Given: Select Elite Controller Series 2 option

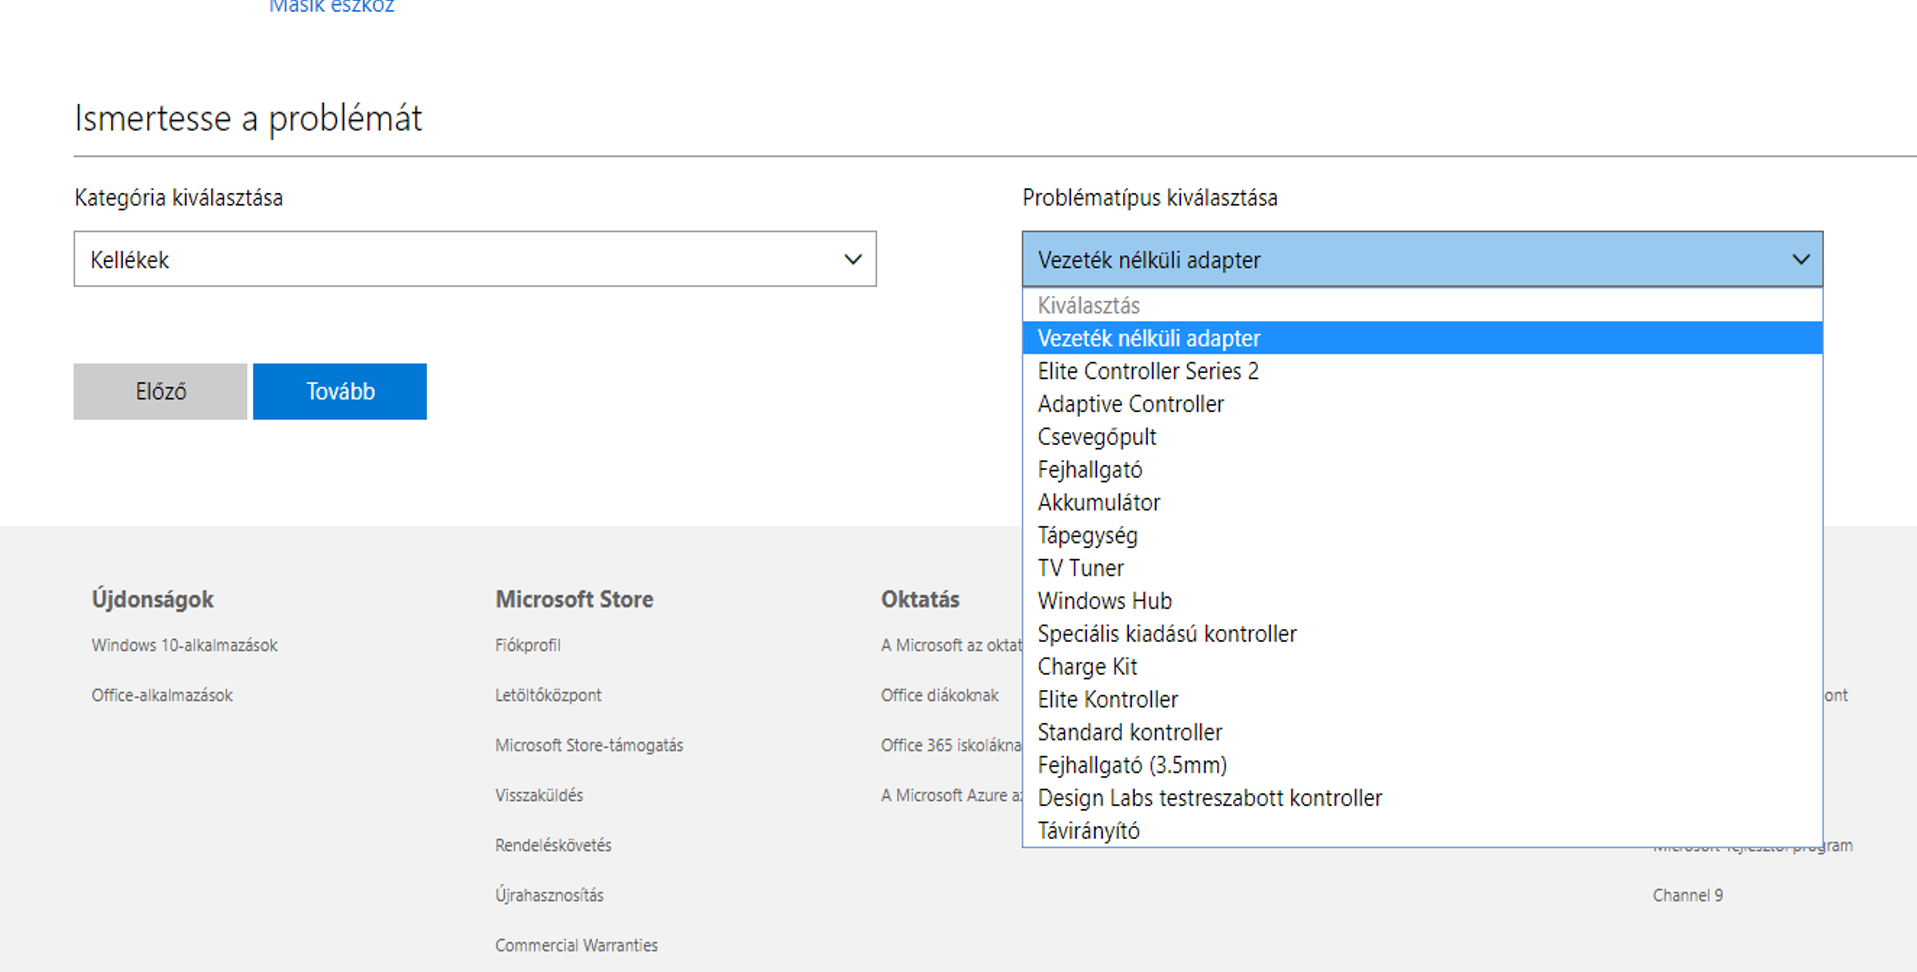Looking at the screenshot, I should 1148,371.
